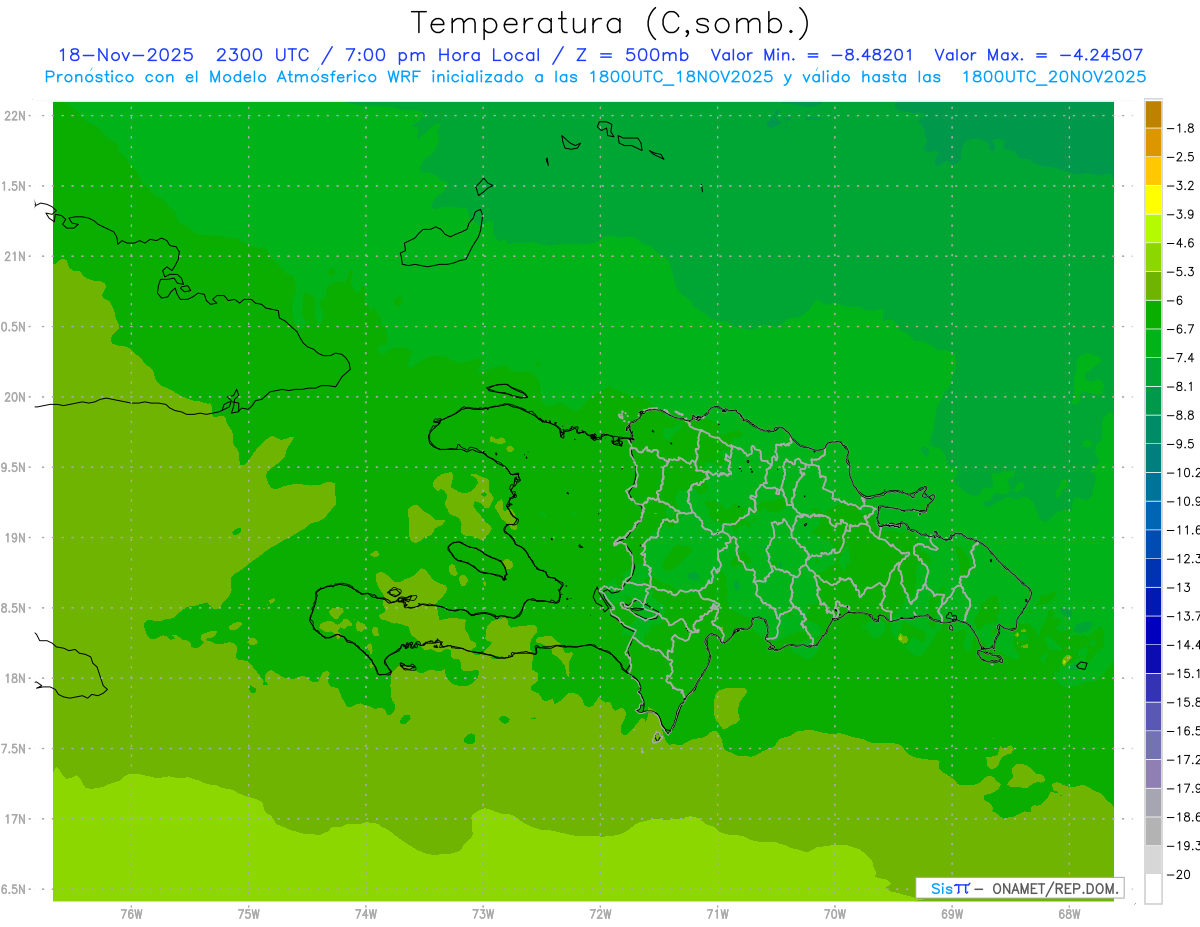
Task: Click the '69W' longitude label
Action: [952, 914]
